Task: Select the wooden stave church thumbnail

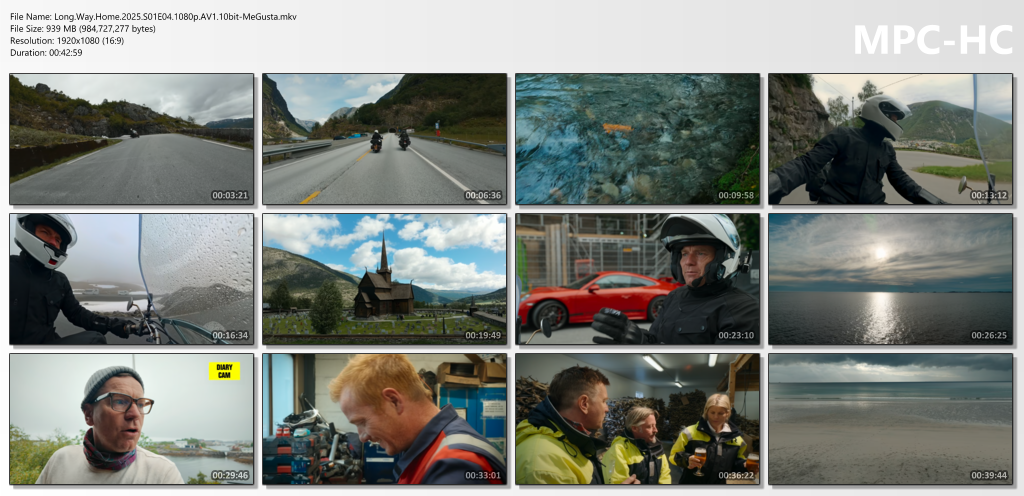Action: point(384,279)
